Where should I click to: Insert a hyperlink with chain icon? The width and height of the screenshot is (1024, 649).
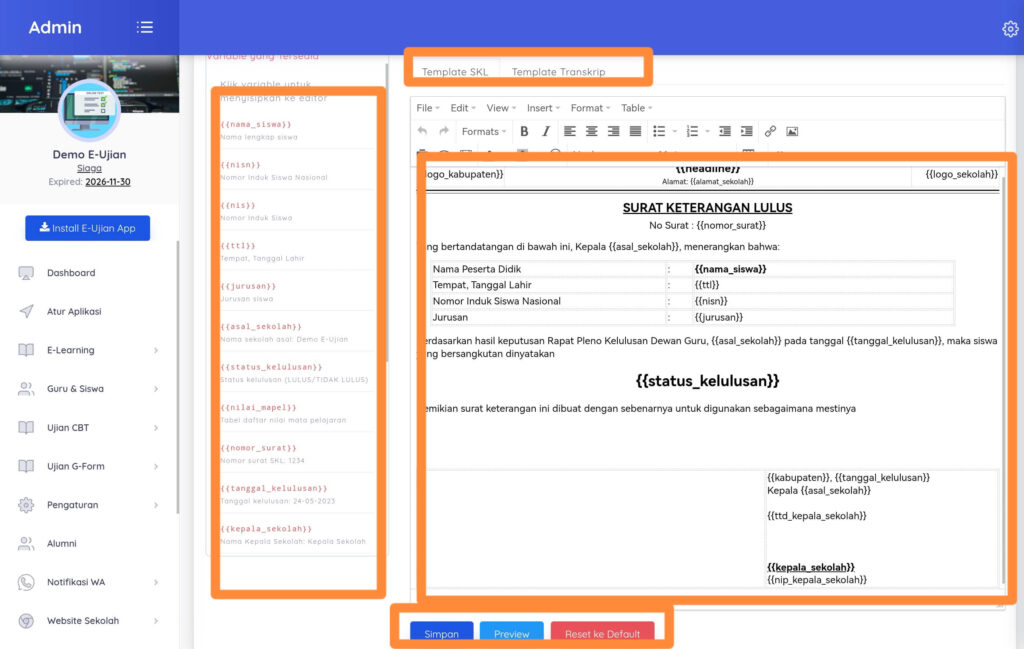(x=770, y=131)
